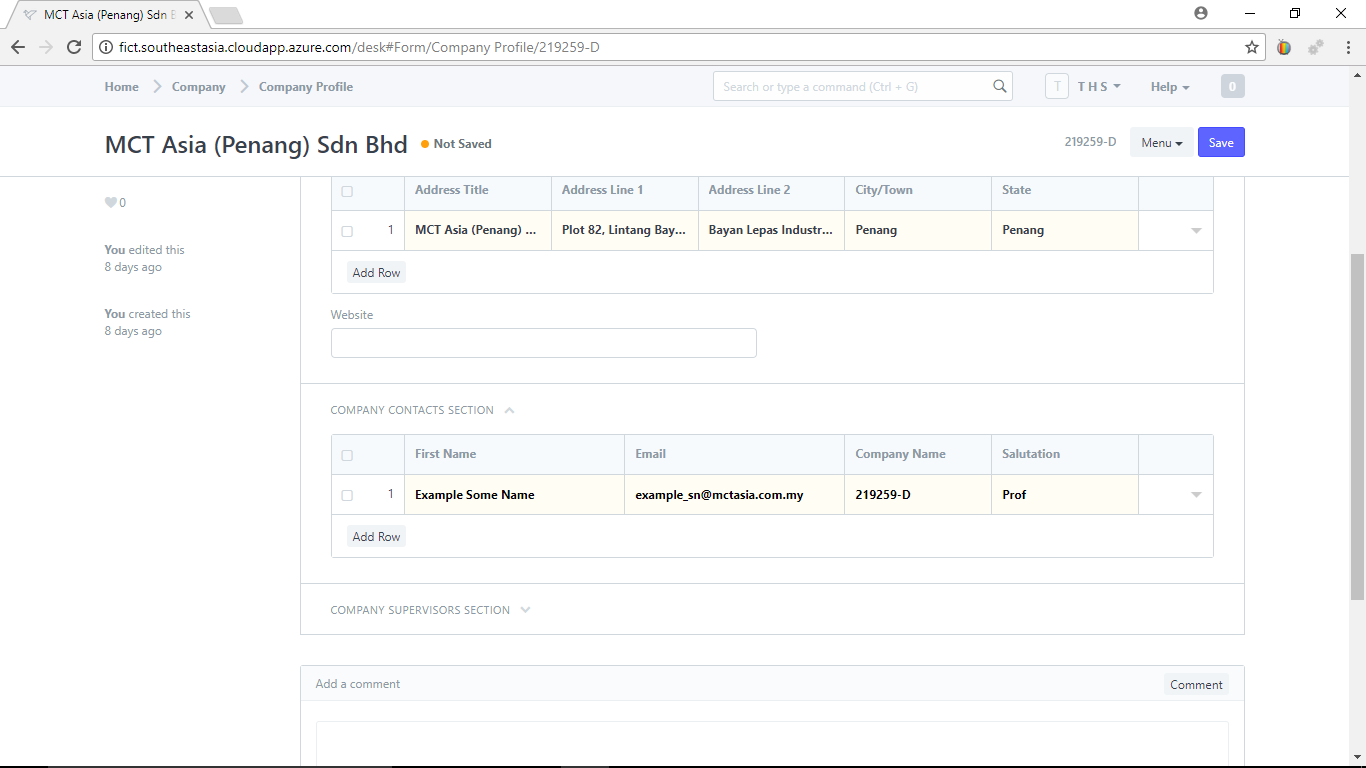Click the colorful extension icon in the toolbar
This screenshot has width=1366, height=768.
tap(1284, 47)
